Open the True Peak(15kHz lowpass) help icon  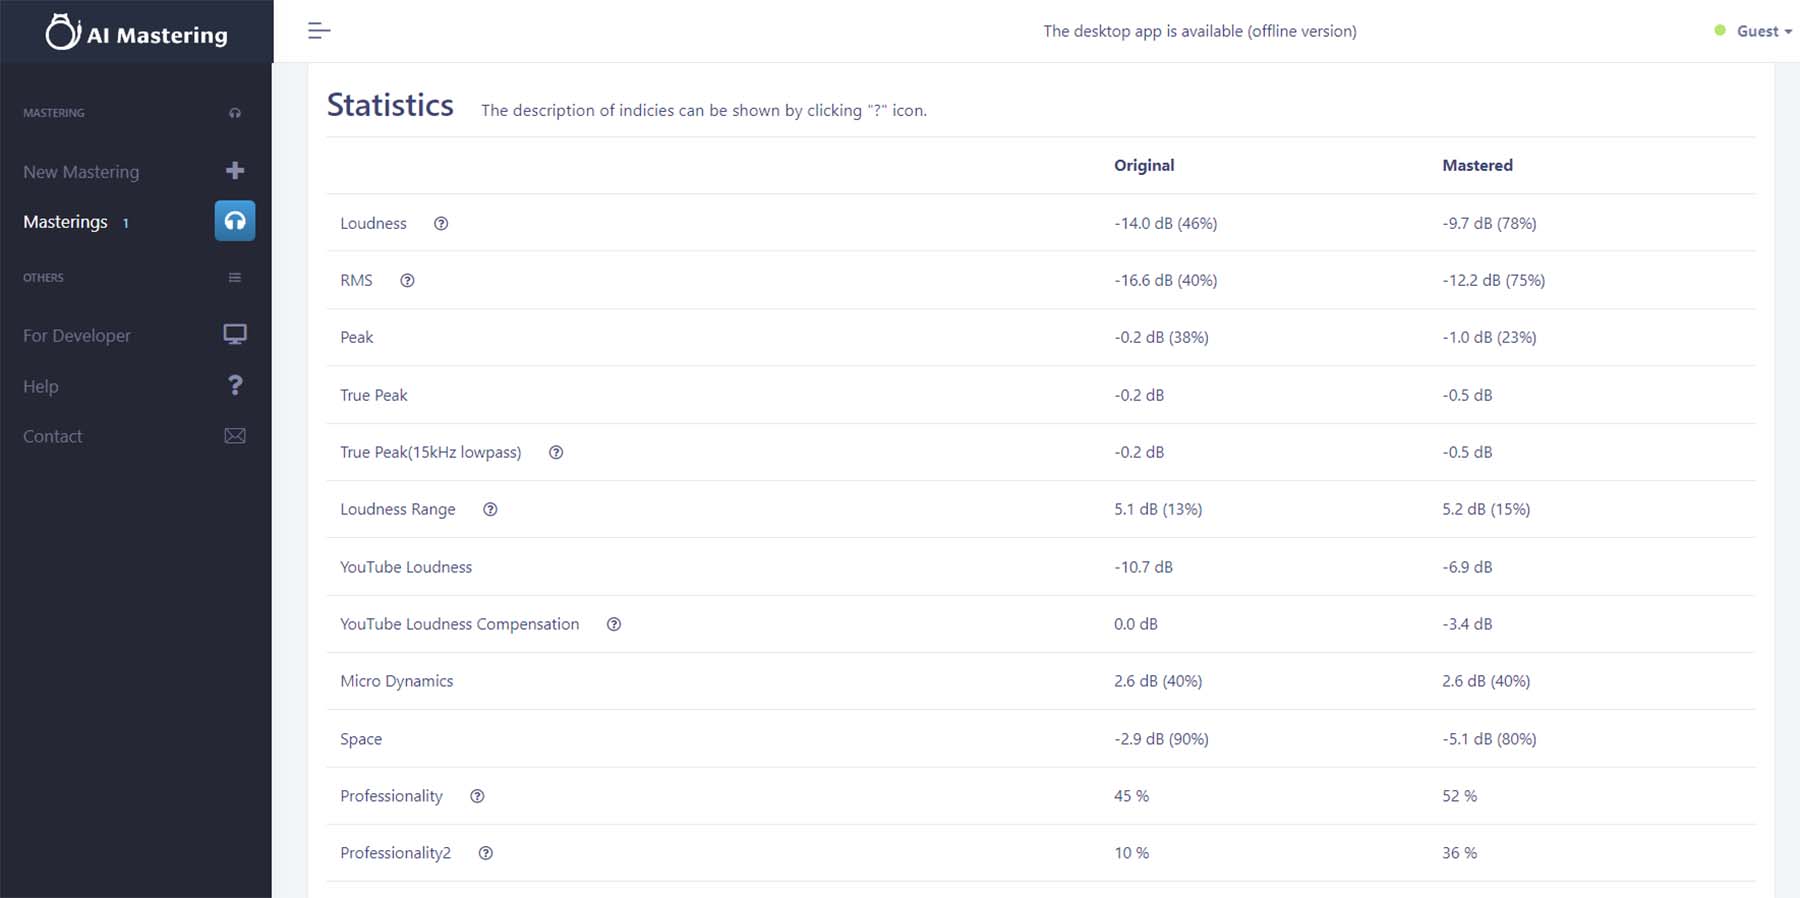click(556, 452)
